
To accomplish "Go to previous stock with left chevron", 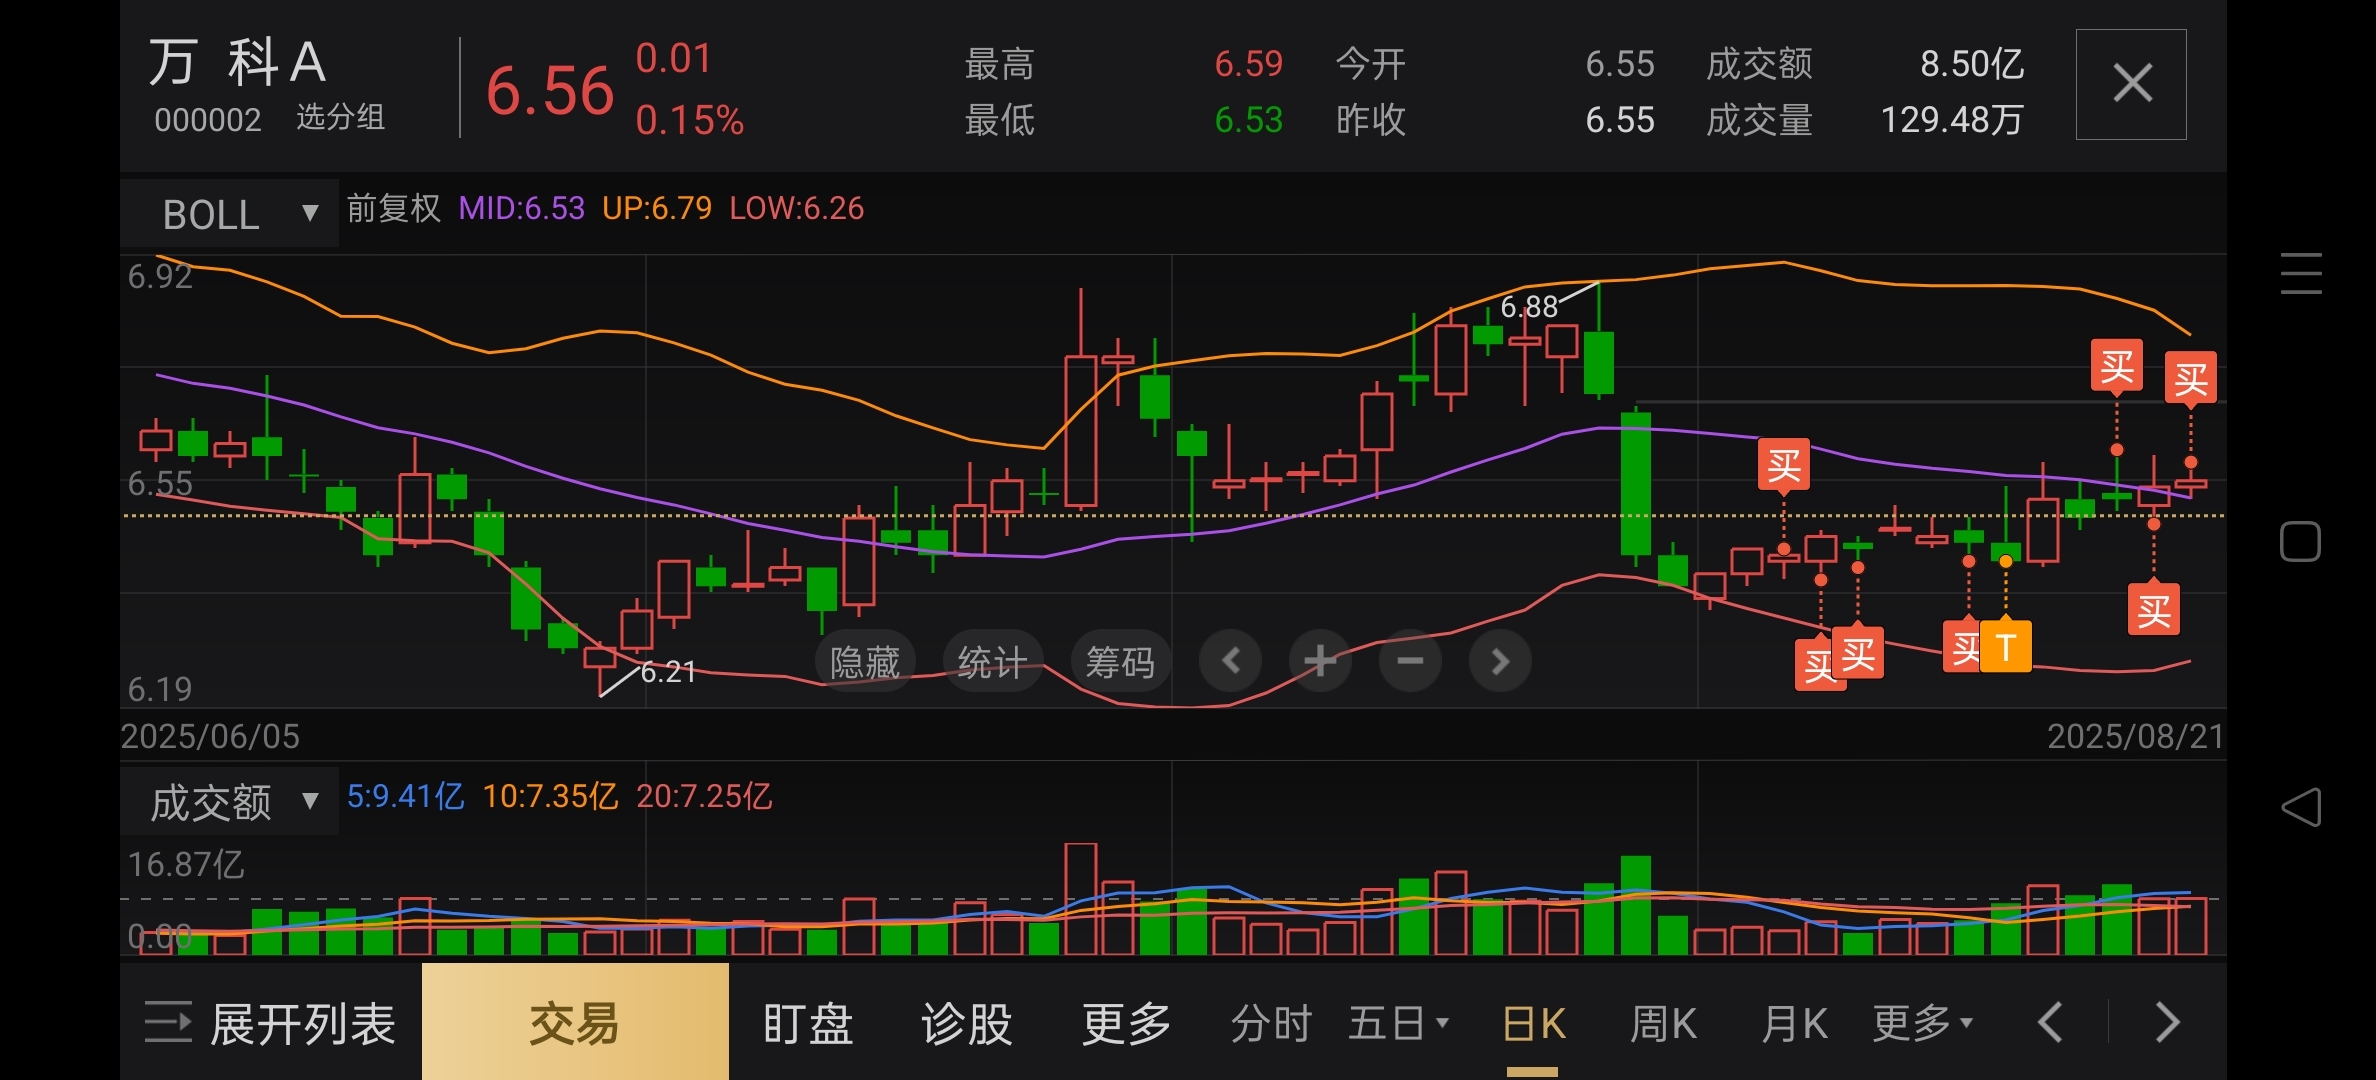I will [2050, 1022].
